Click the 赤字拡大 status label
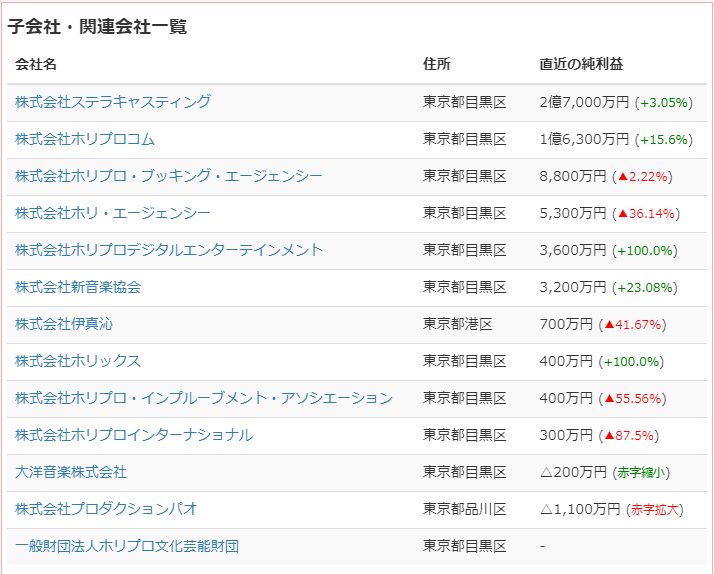 click(x=655, y=510)
